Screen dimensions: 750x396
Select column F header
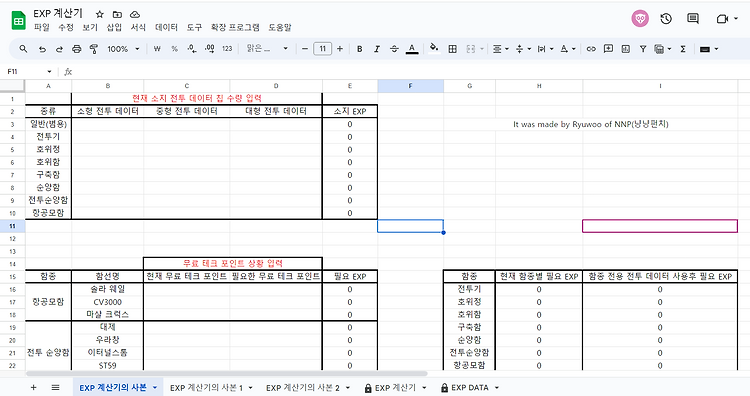pyautogui.click(x=410, y=86)
